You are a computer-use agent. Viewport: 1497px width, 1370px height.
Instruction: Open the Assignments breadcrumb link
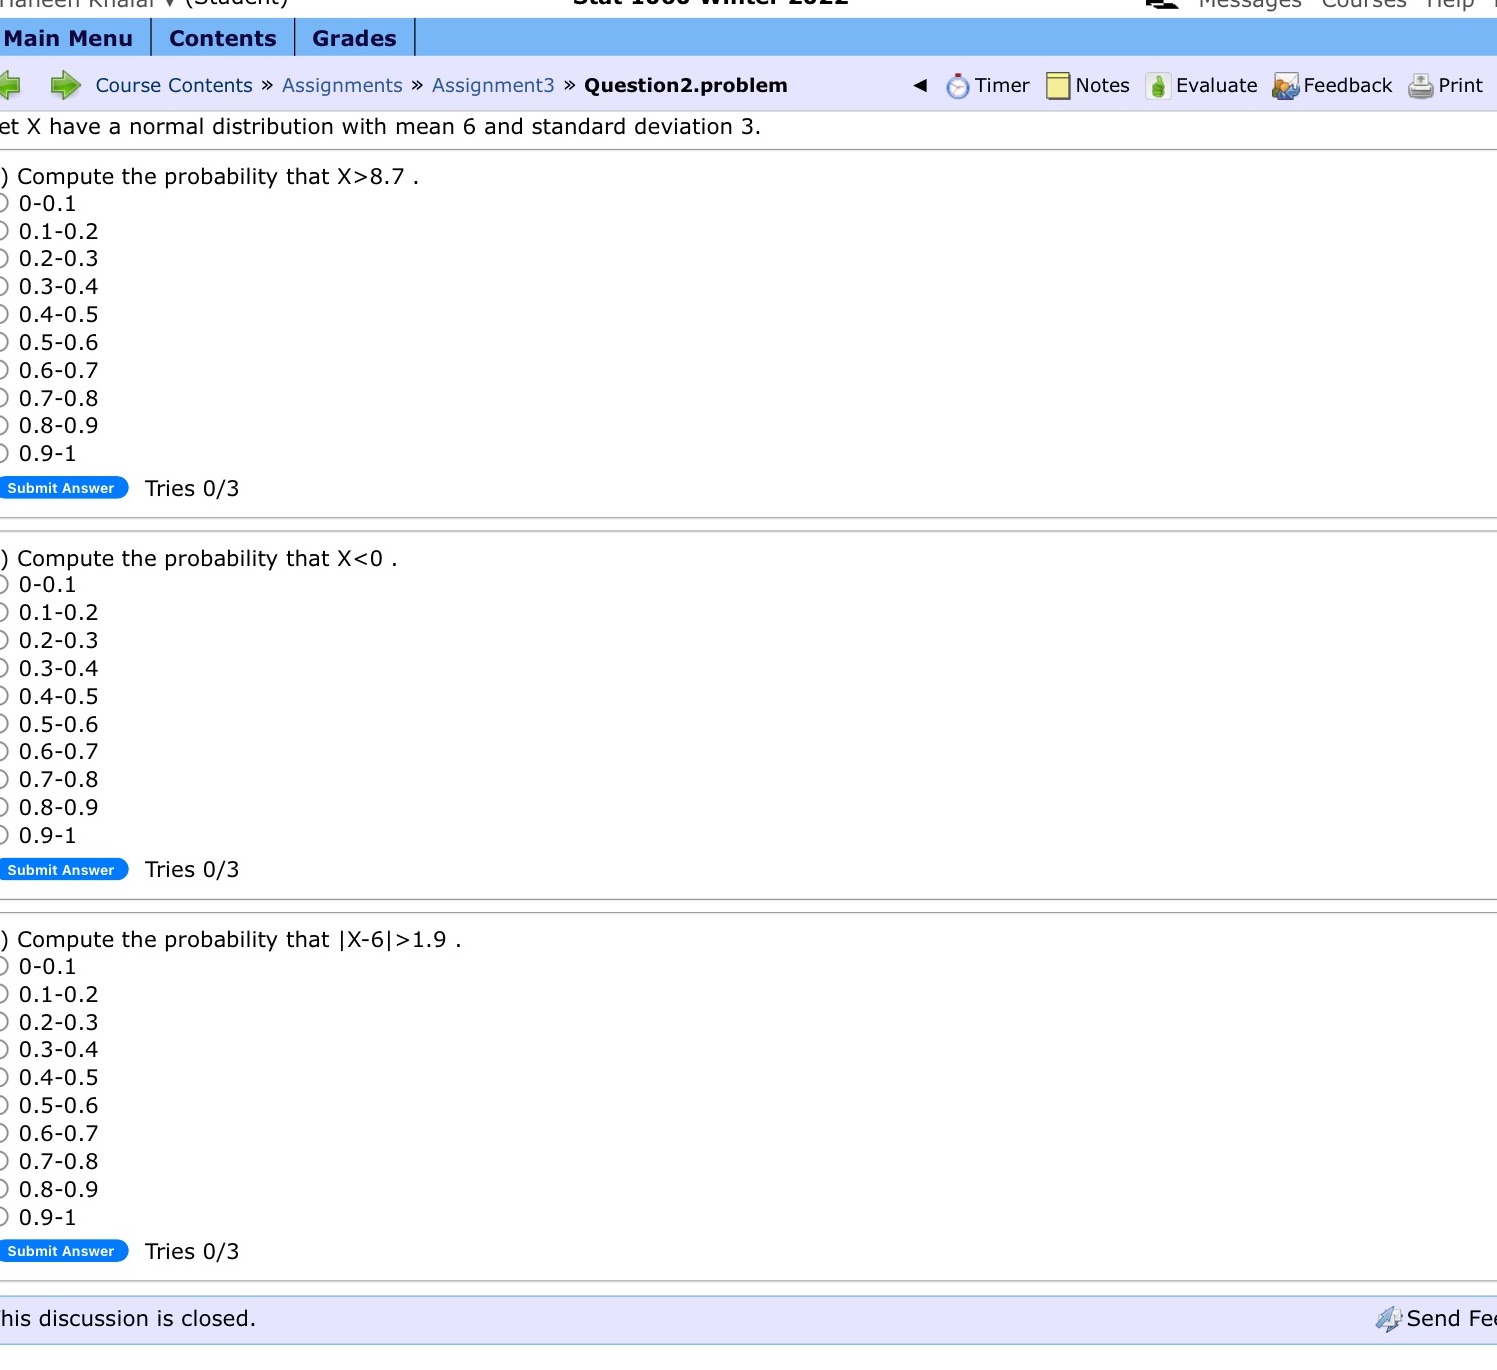[x=341, y=85]
